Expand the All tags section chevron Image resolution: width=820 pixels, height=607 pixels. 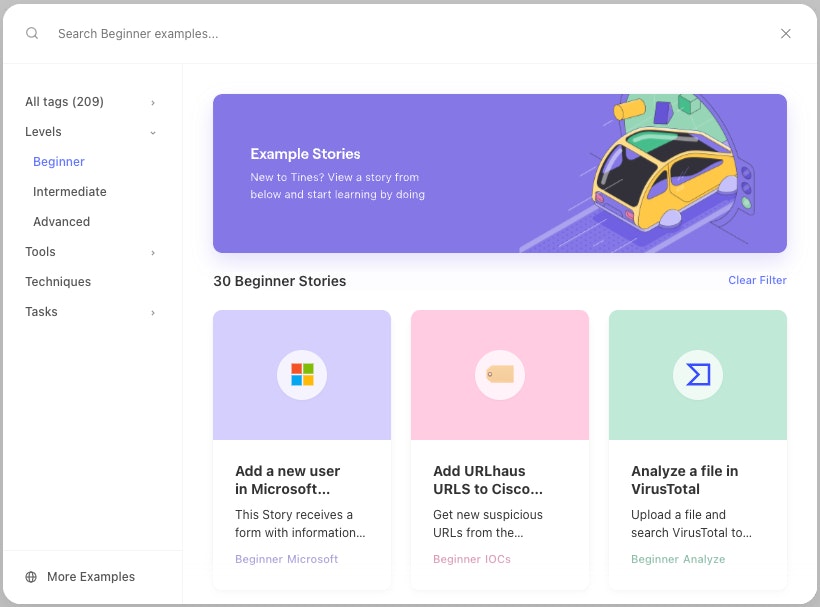click(153, 102)
